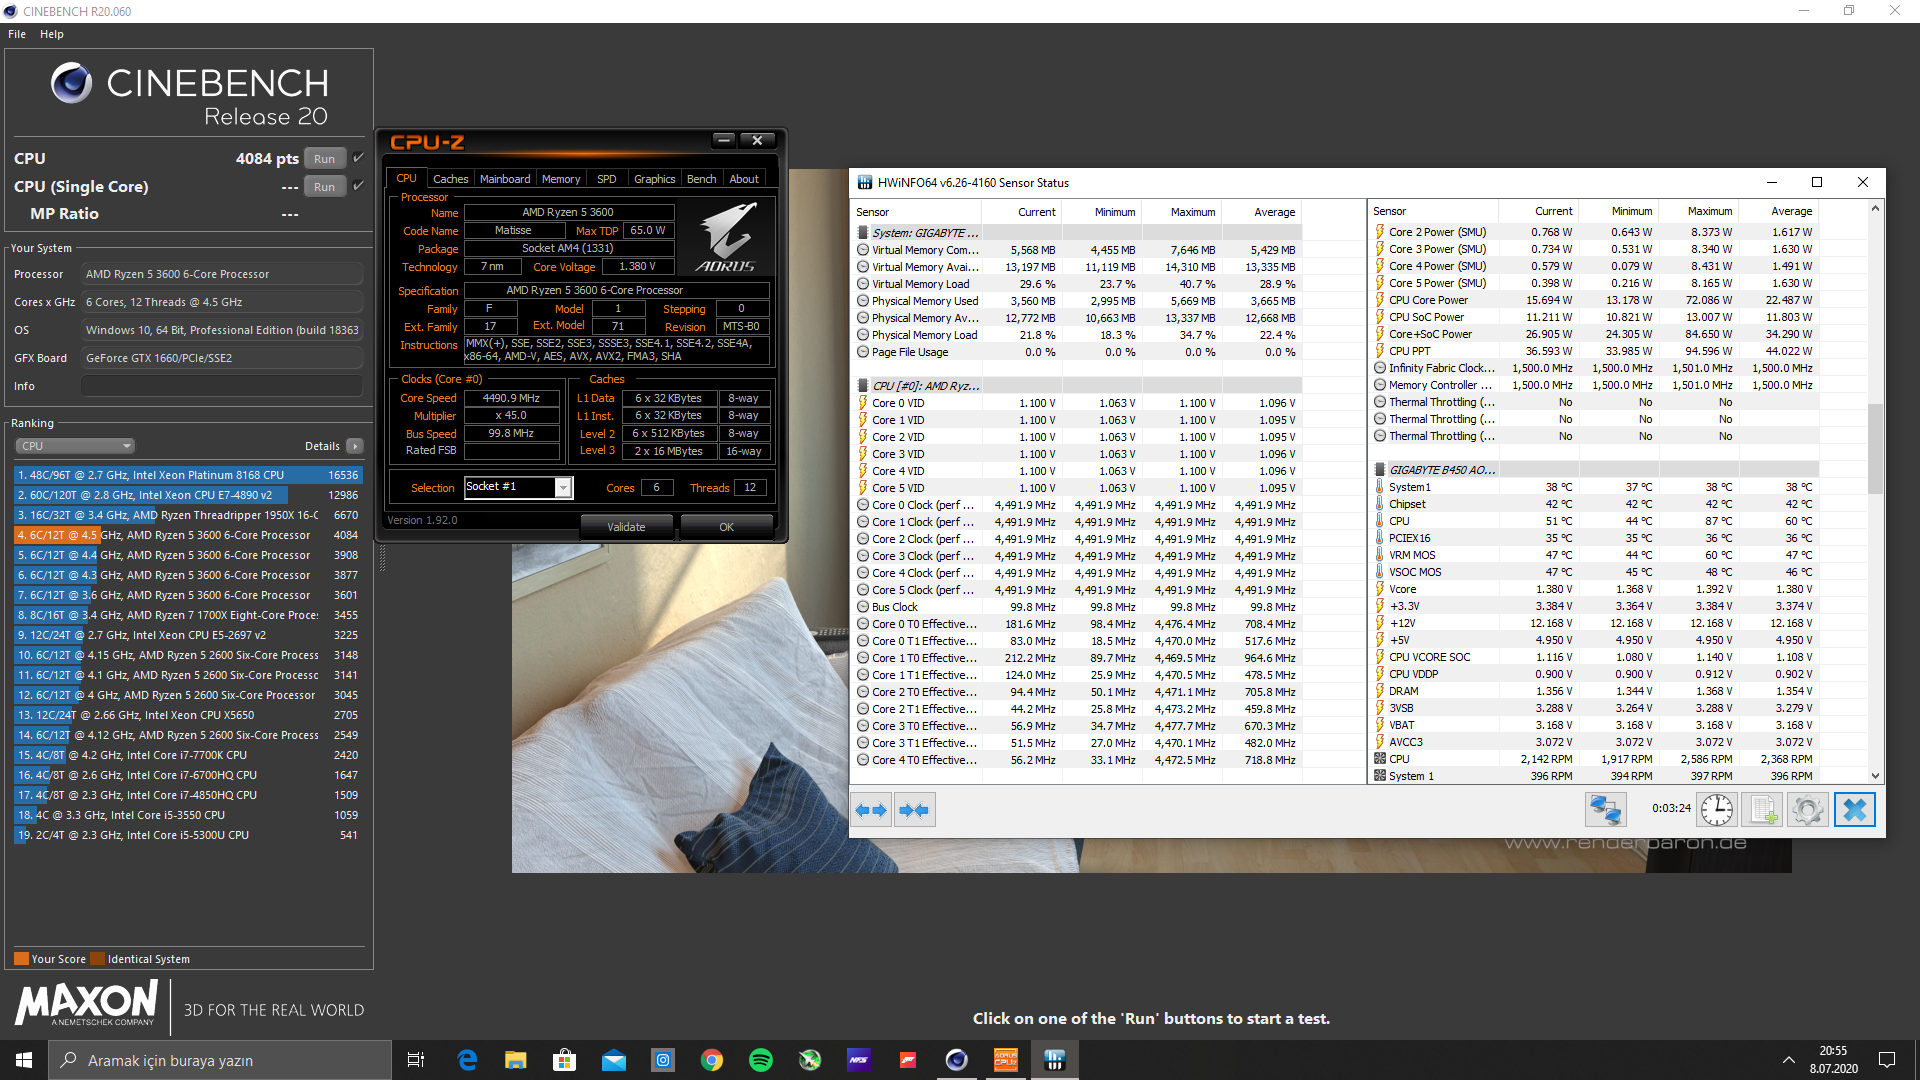
Task: Click HWiNFO shrink columns arrows button
Action: (914, 810)
